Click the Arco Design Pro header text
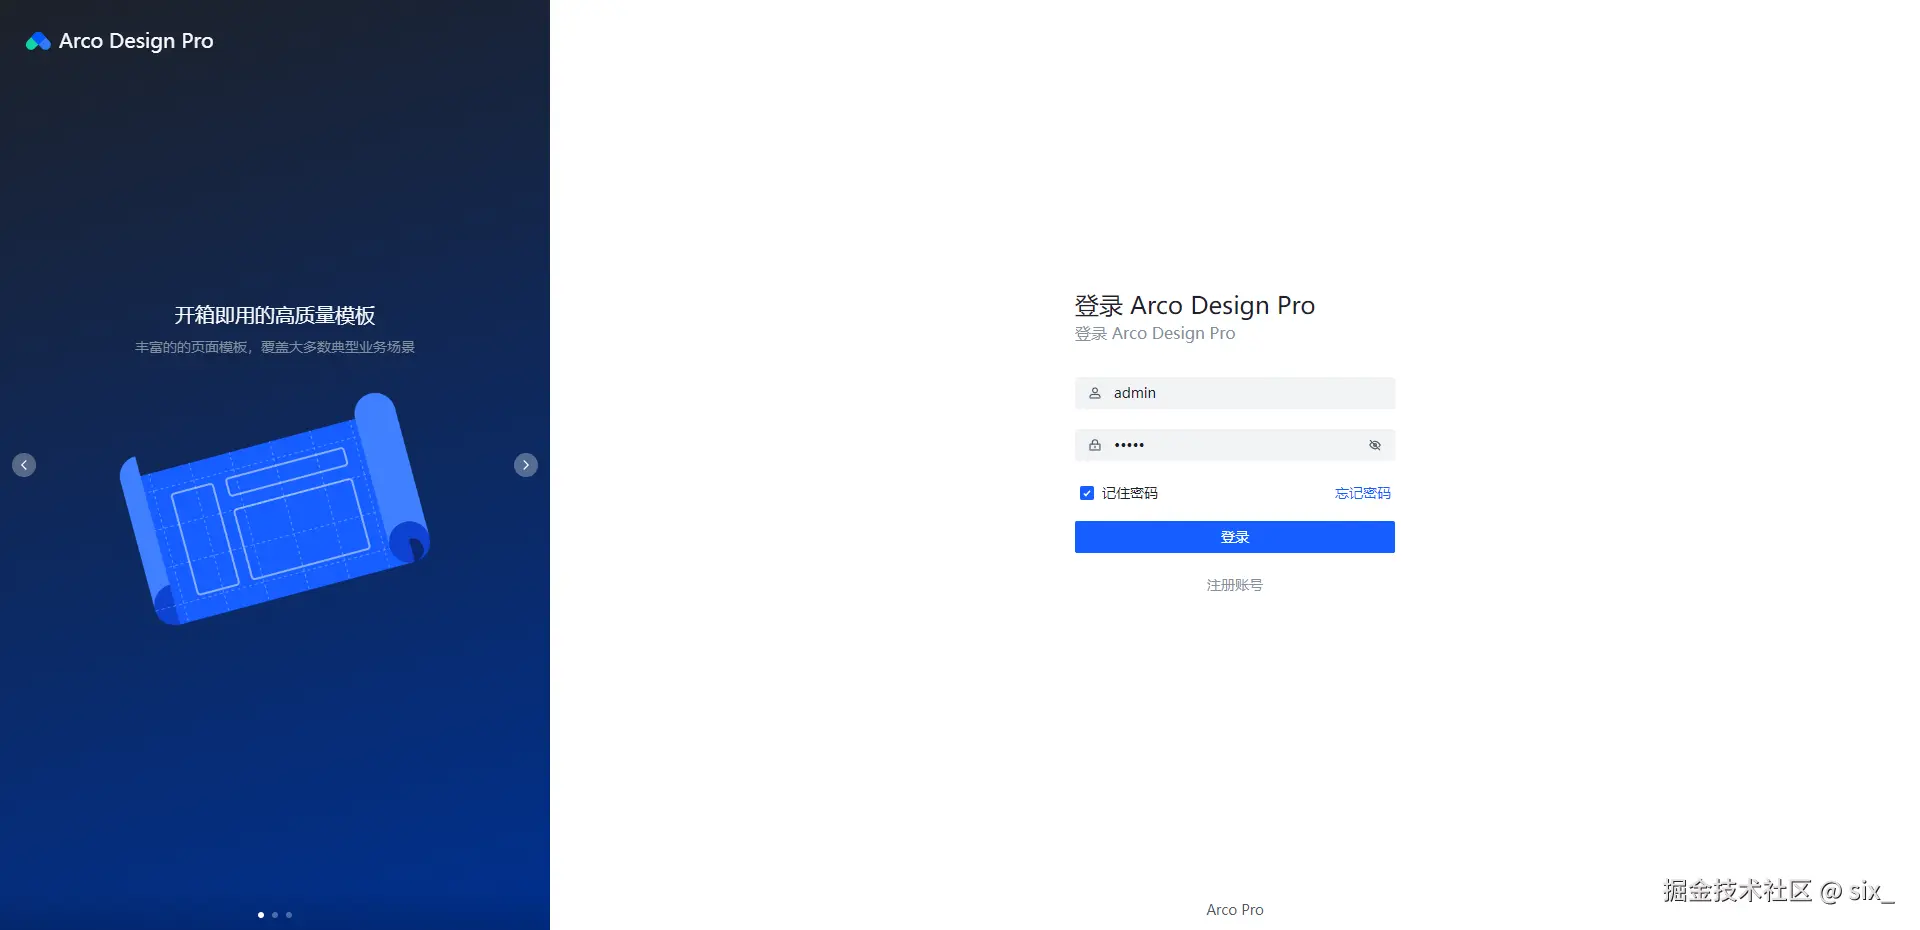1920x930 pixels. (x=136, y=41)
